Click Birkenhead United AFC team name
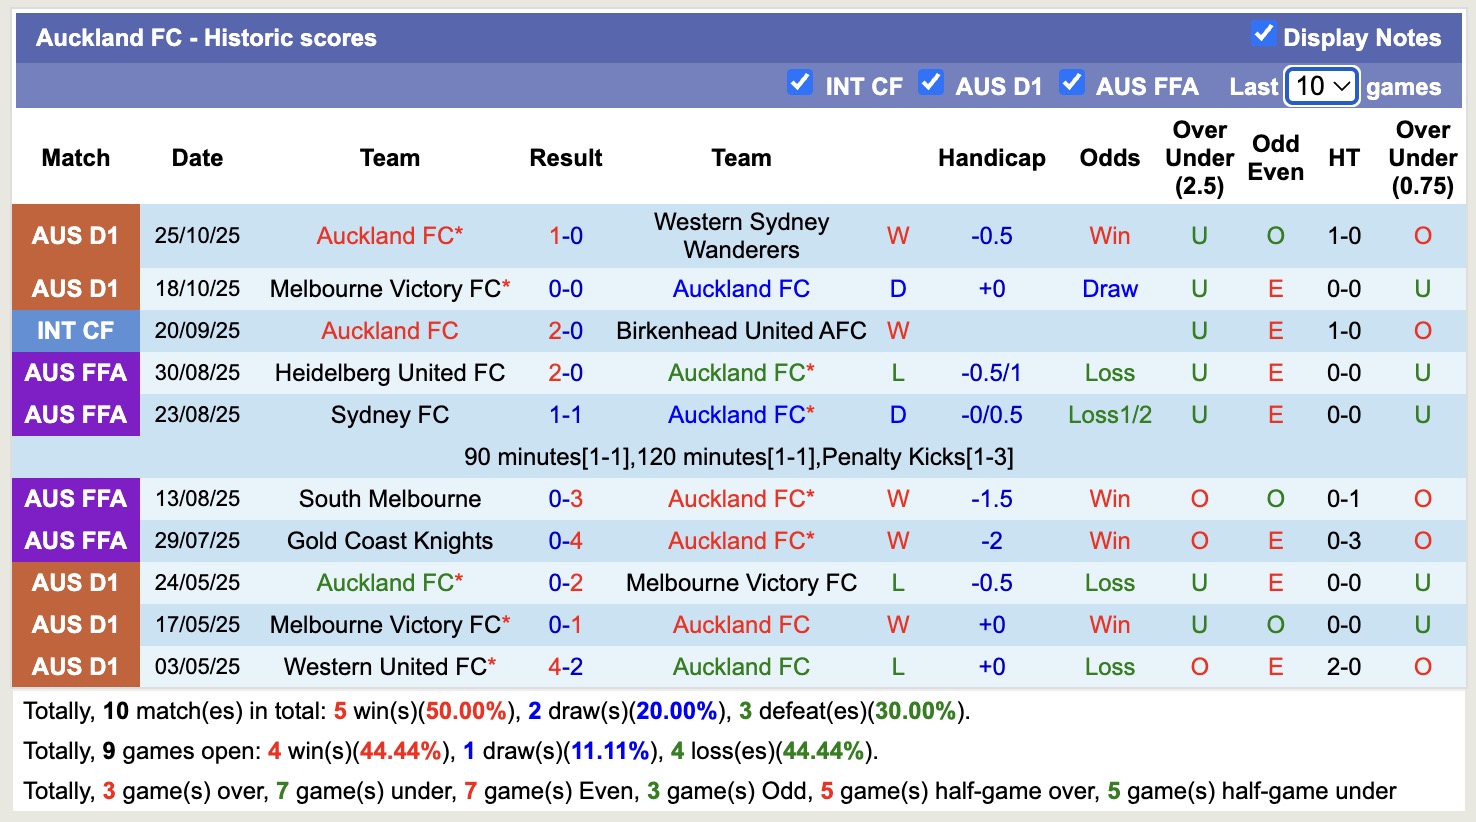The image size is (1476, 822). [x=740, y=330]
